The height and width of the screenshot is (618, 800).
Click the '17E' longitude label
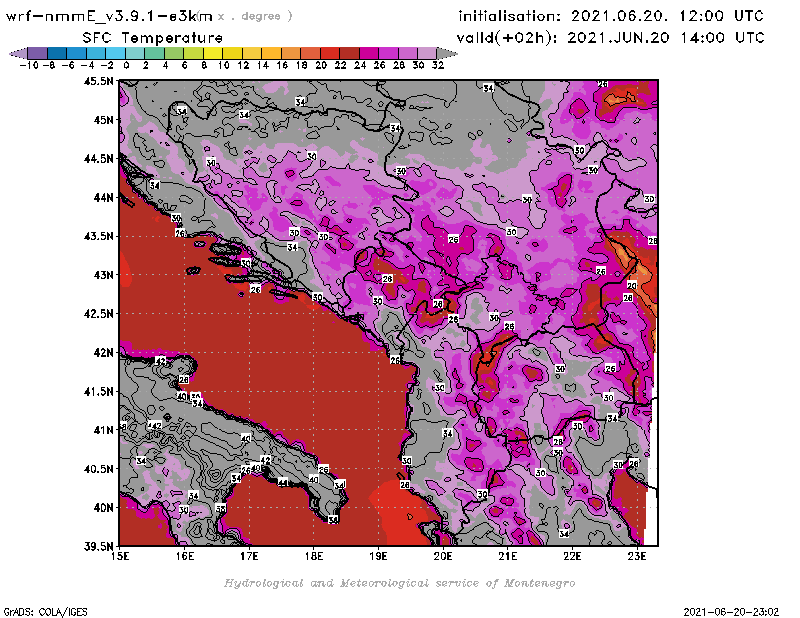pyautogui.click(x=249, y=556)
